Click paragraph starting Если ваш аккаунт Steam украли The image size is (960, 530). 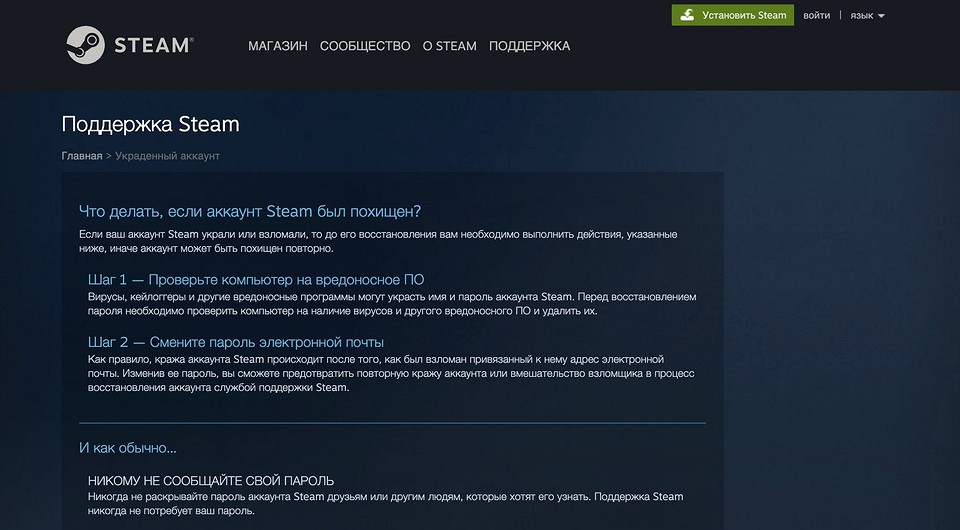(378, 241)
